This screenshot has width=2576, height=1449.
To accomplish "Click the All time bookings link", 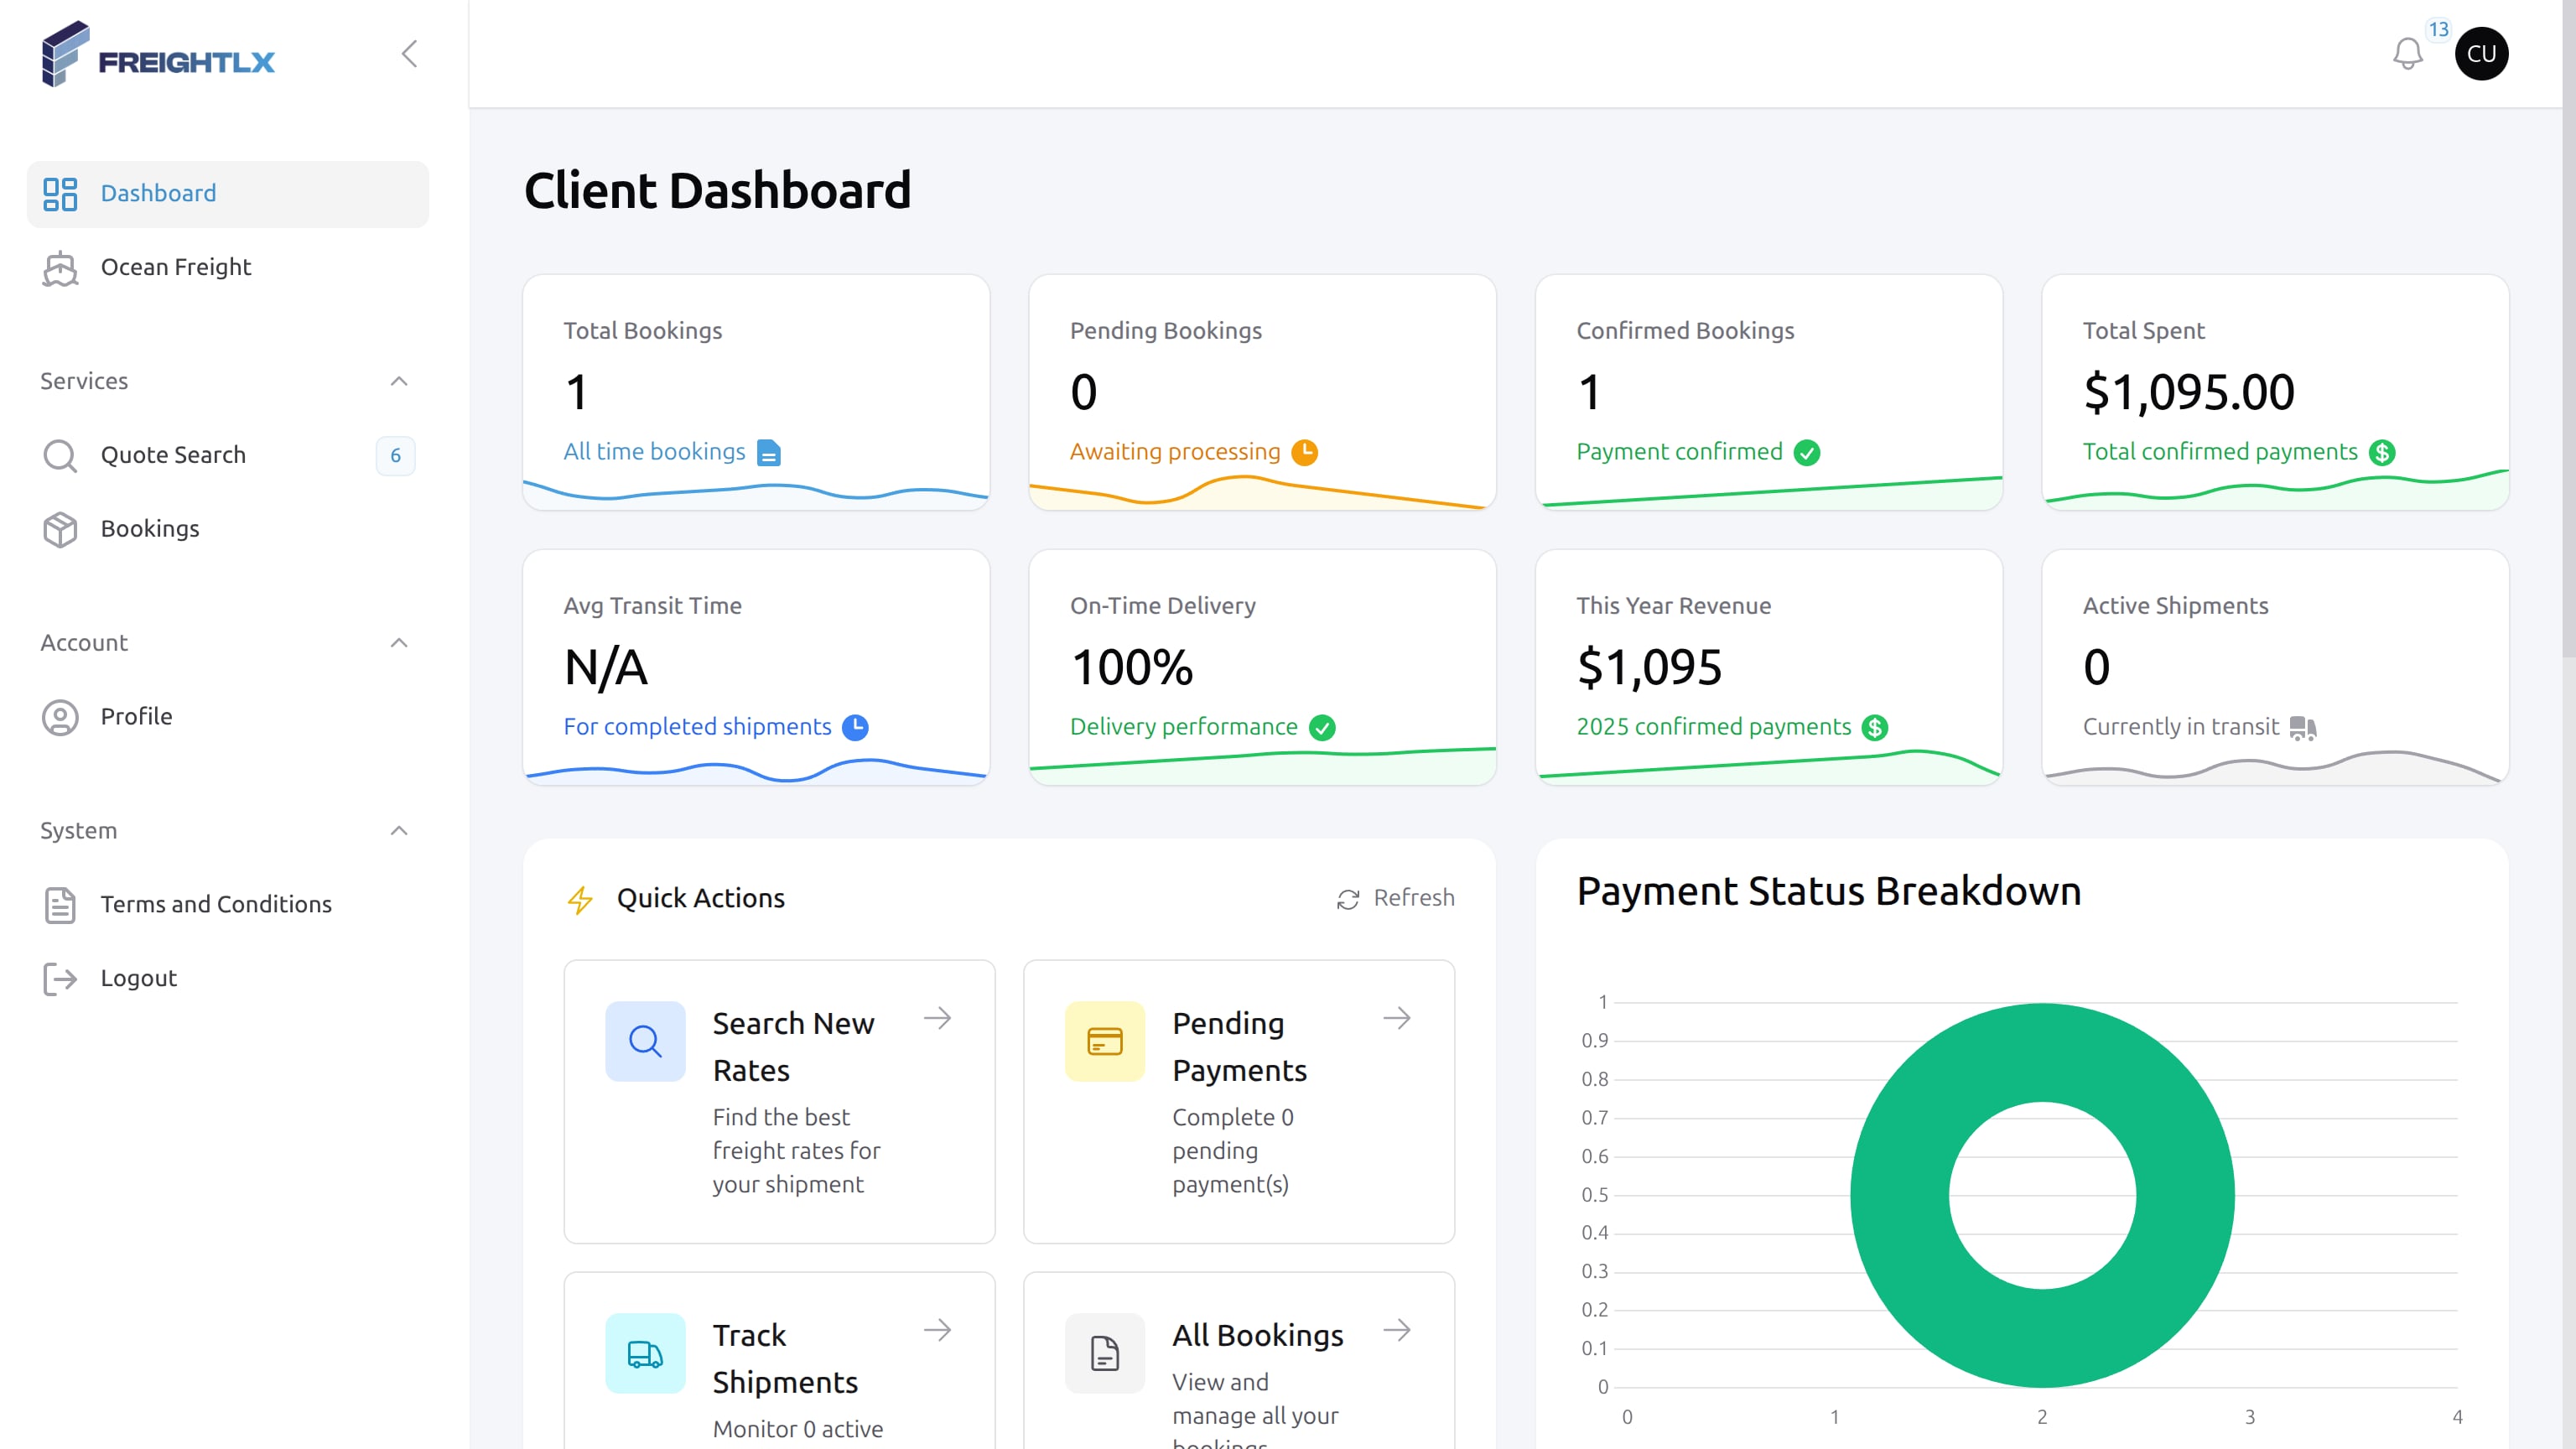I will coord(654,452).
